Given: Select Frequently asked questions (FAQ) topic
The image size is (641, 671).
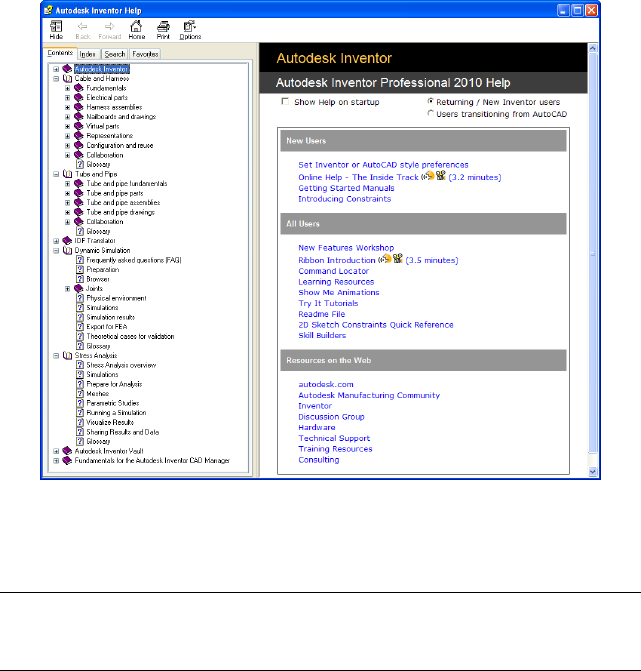Looking at the screenshot, I should click(x=134, y=260).
